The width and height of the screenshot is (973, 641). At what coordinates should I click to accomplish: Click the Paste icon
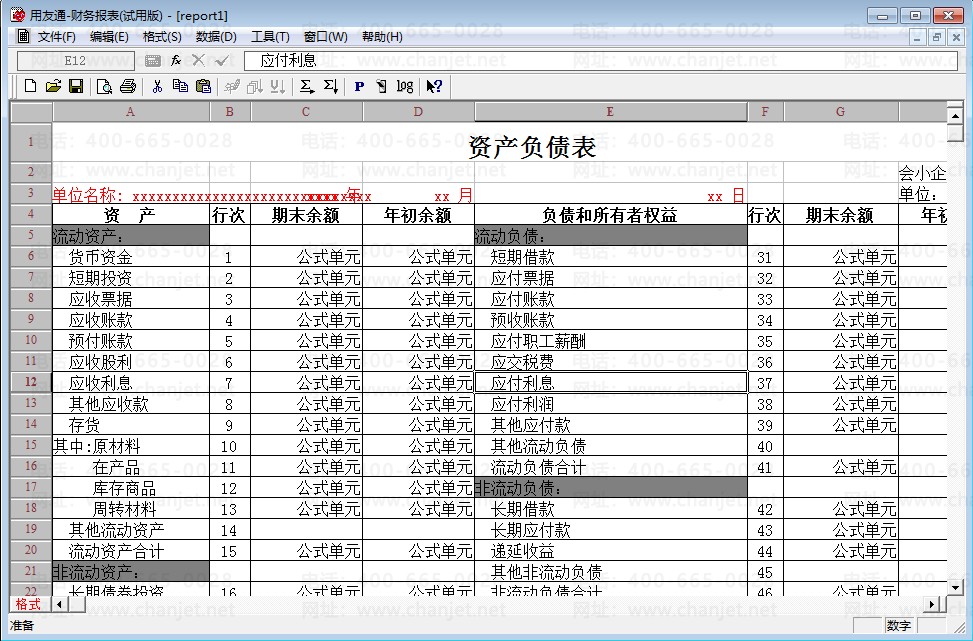[x=203, y=86]
